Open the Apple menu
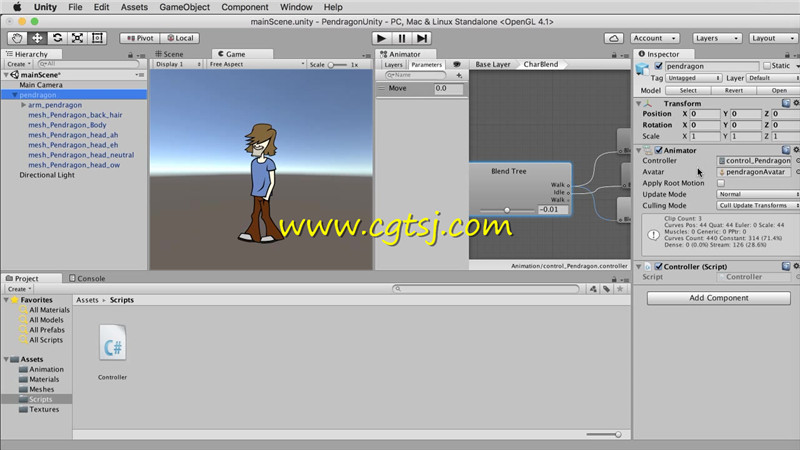This screenshot has width=800, height=450. pyautogui.click(x=17, y=7)
